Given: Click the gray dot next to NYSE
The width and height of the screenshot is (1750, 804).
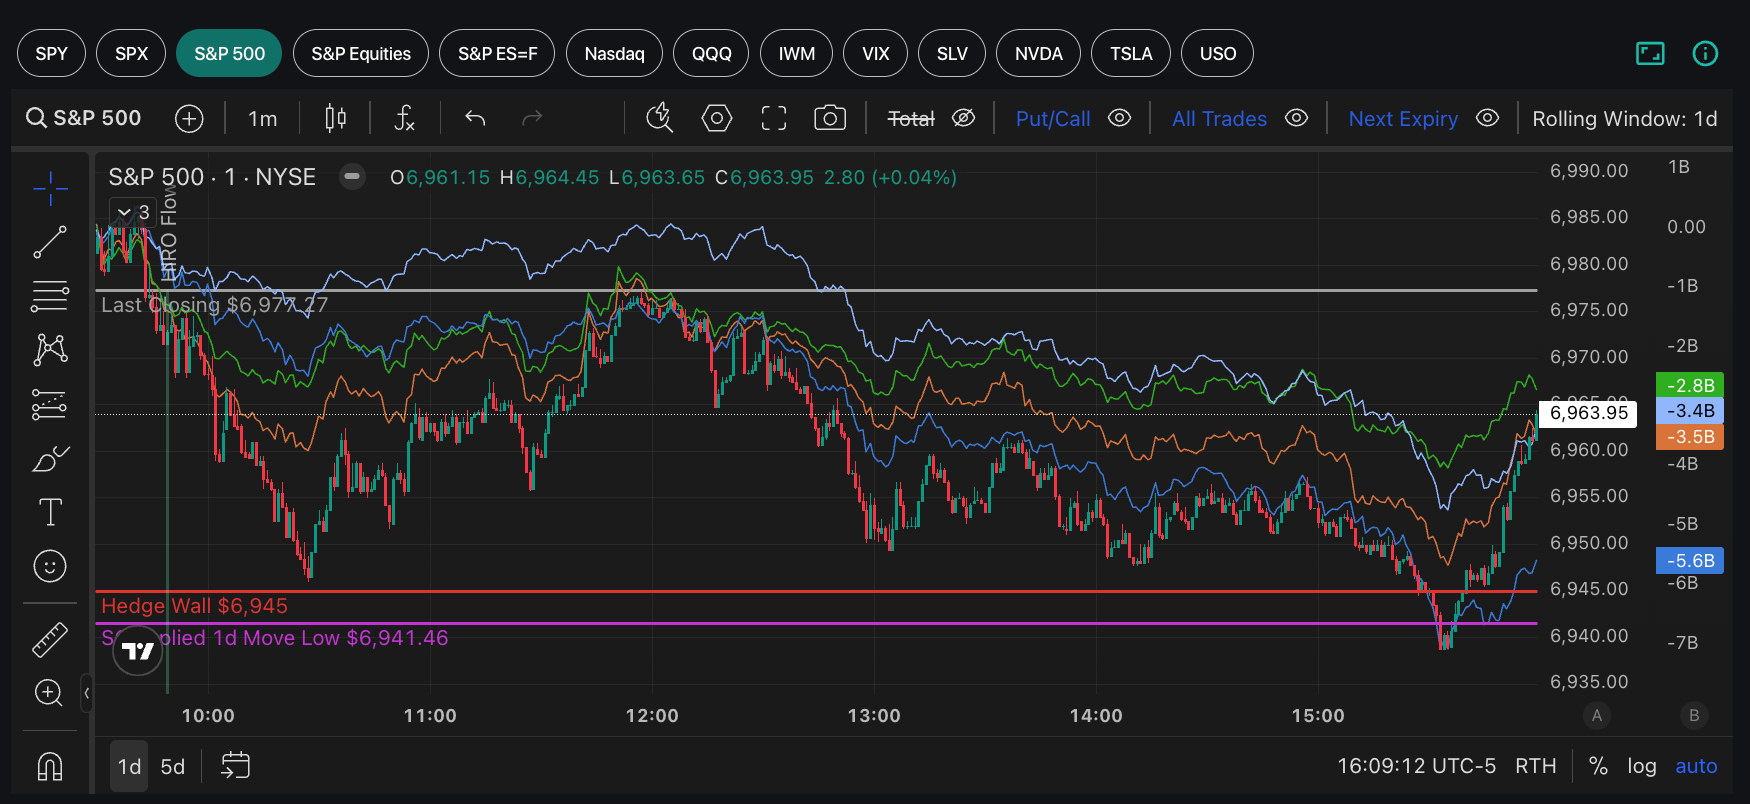Looking at the screenshot, I should pyautogui.click(x=352, y=177).
